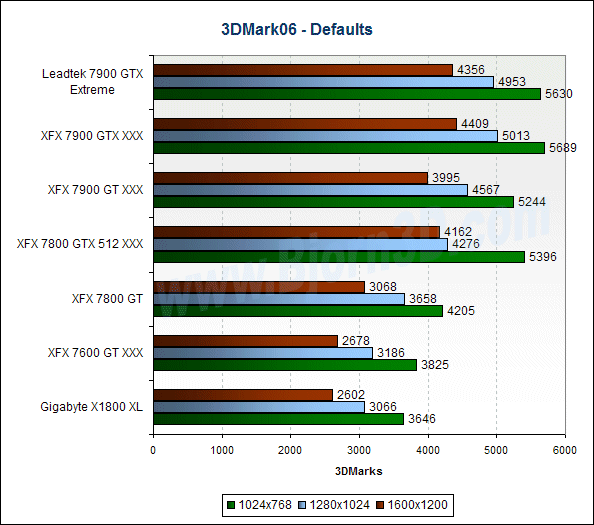Click the XFX 7900 GT XXX label
The width and height of the screenshot is (594, 525).
tap(95, 189)
